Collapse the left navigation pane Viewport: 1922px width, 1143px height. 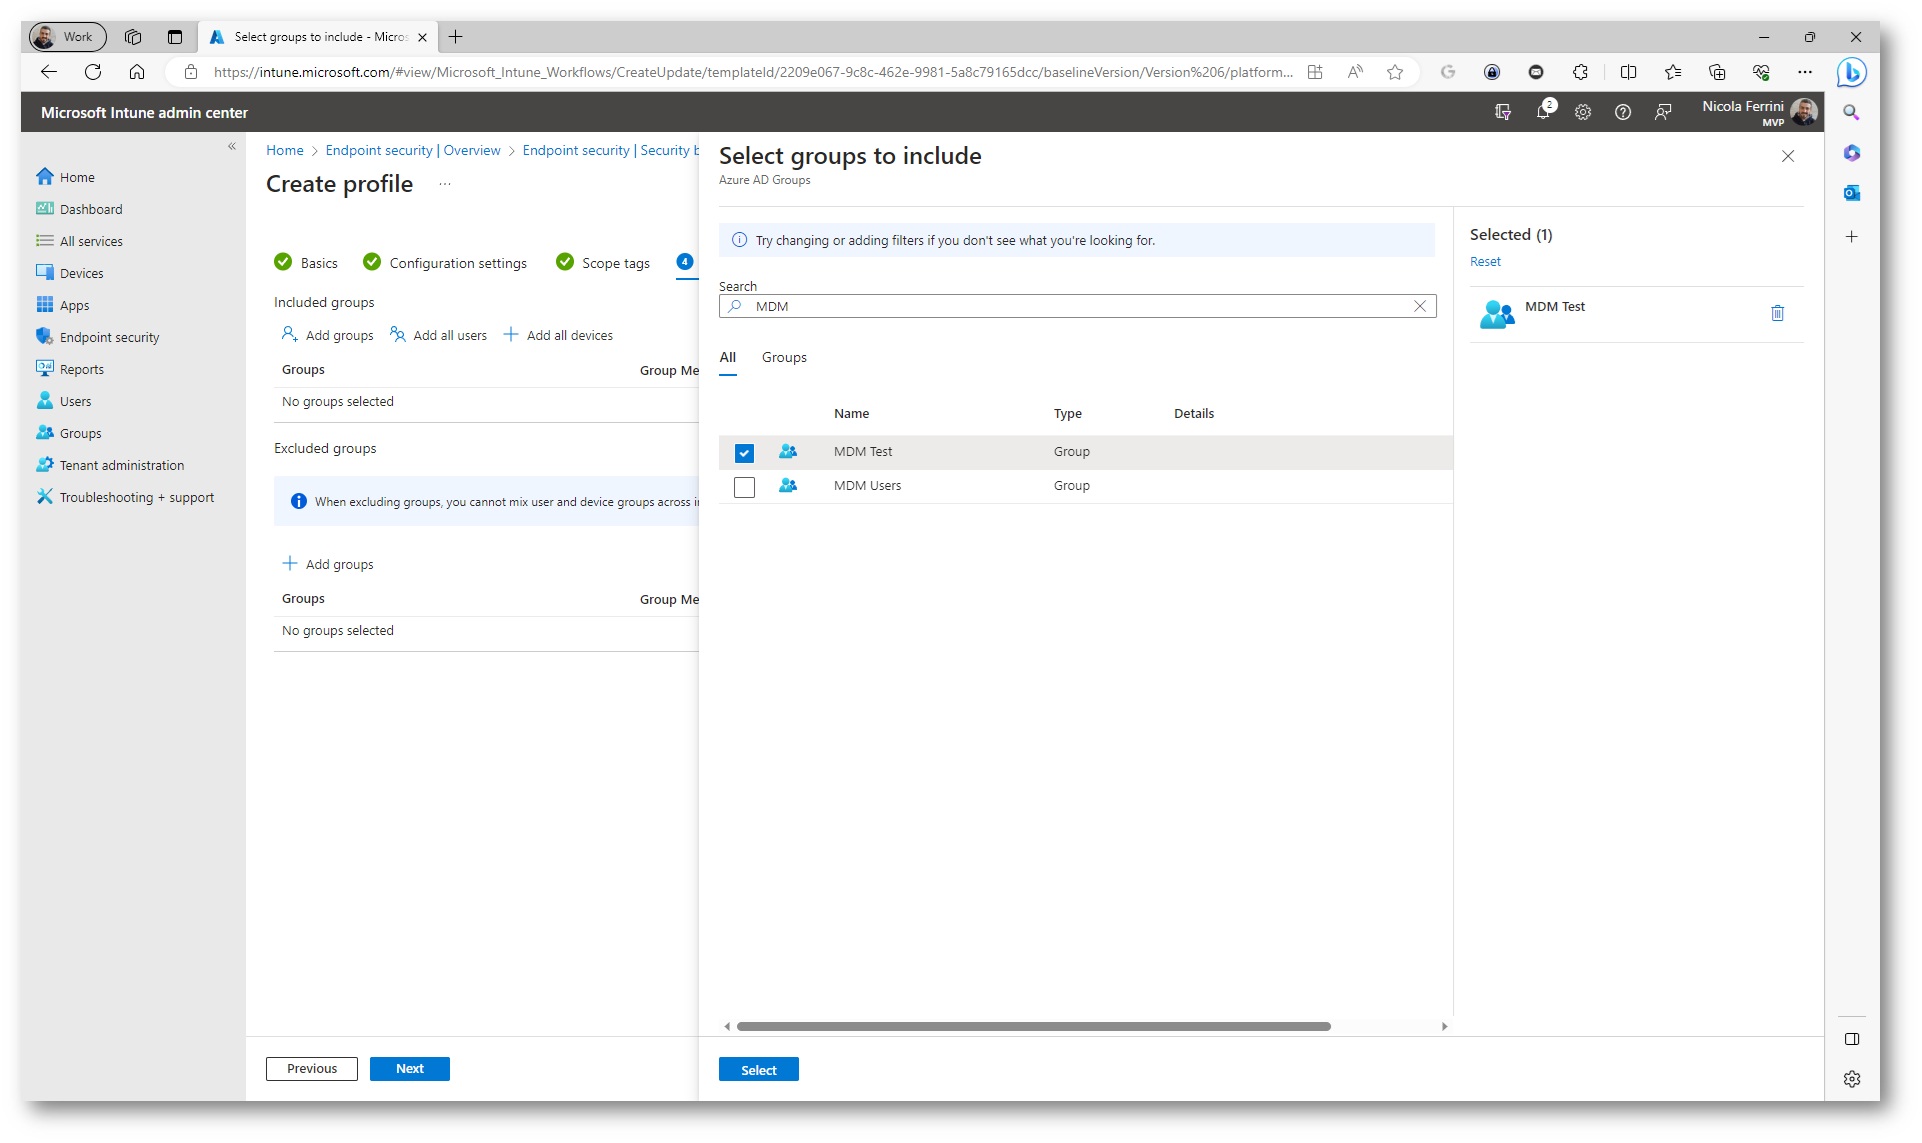coord(232,146)
